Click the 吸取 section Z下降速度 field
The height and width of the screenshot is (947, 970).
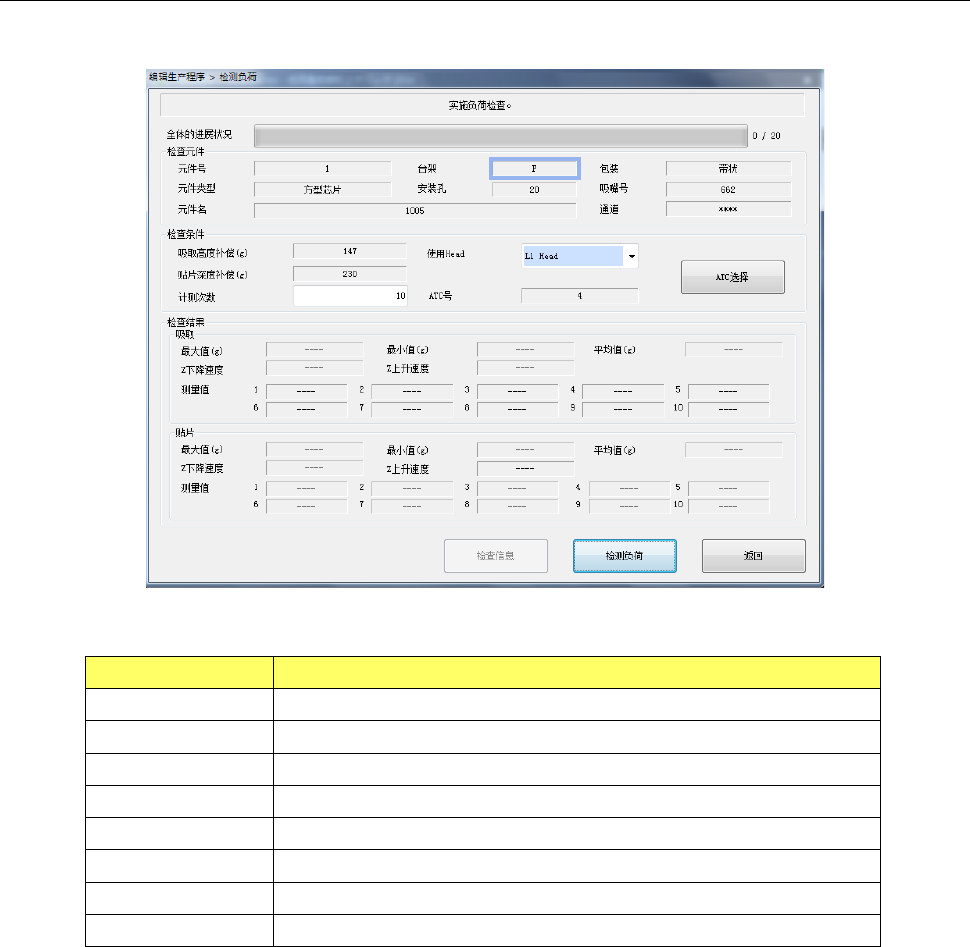[x=314, y=368]
